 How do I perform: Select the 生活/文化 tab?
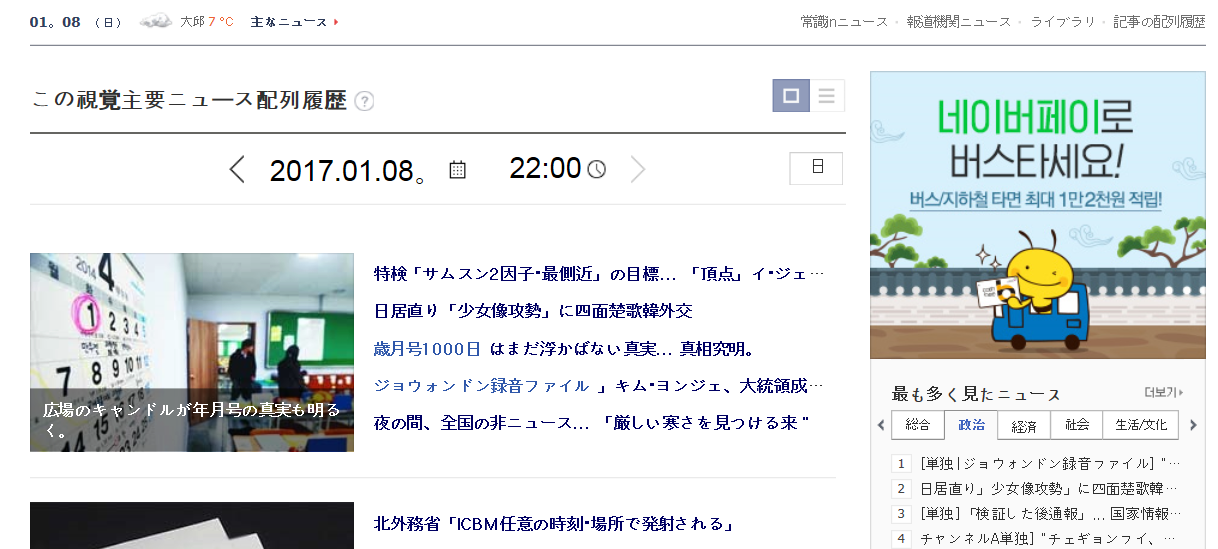point(1141,425)
